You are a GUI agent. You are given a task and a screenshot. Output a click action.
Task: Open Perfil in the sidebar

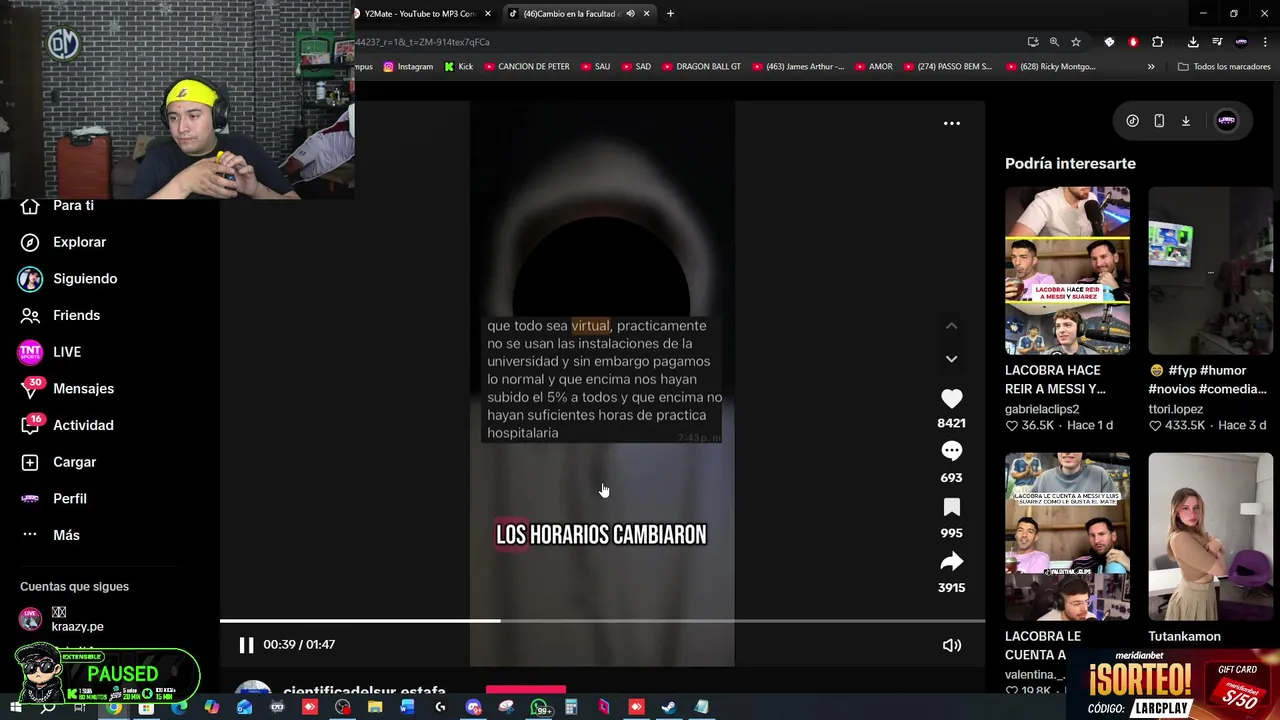54,498
